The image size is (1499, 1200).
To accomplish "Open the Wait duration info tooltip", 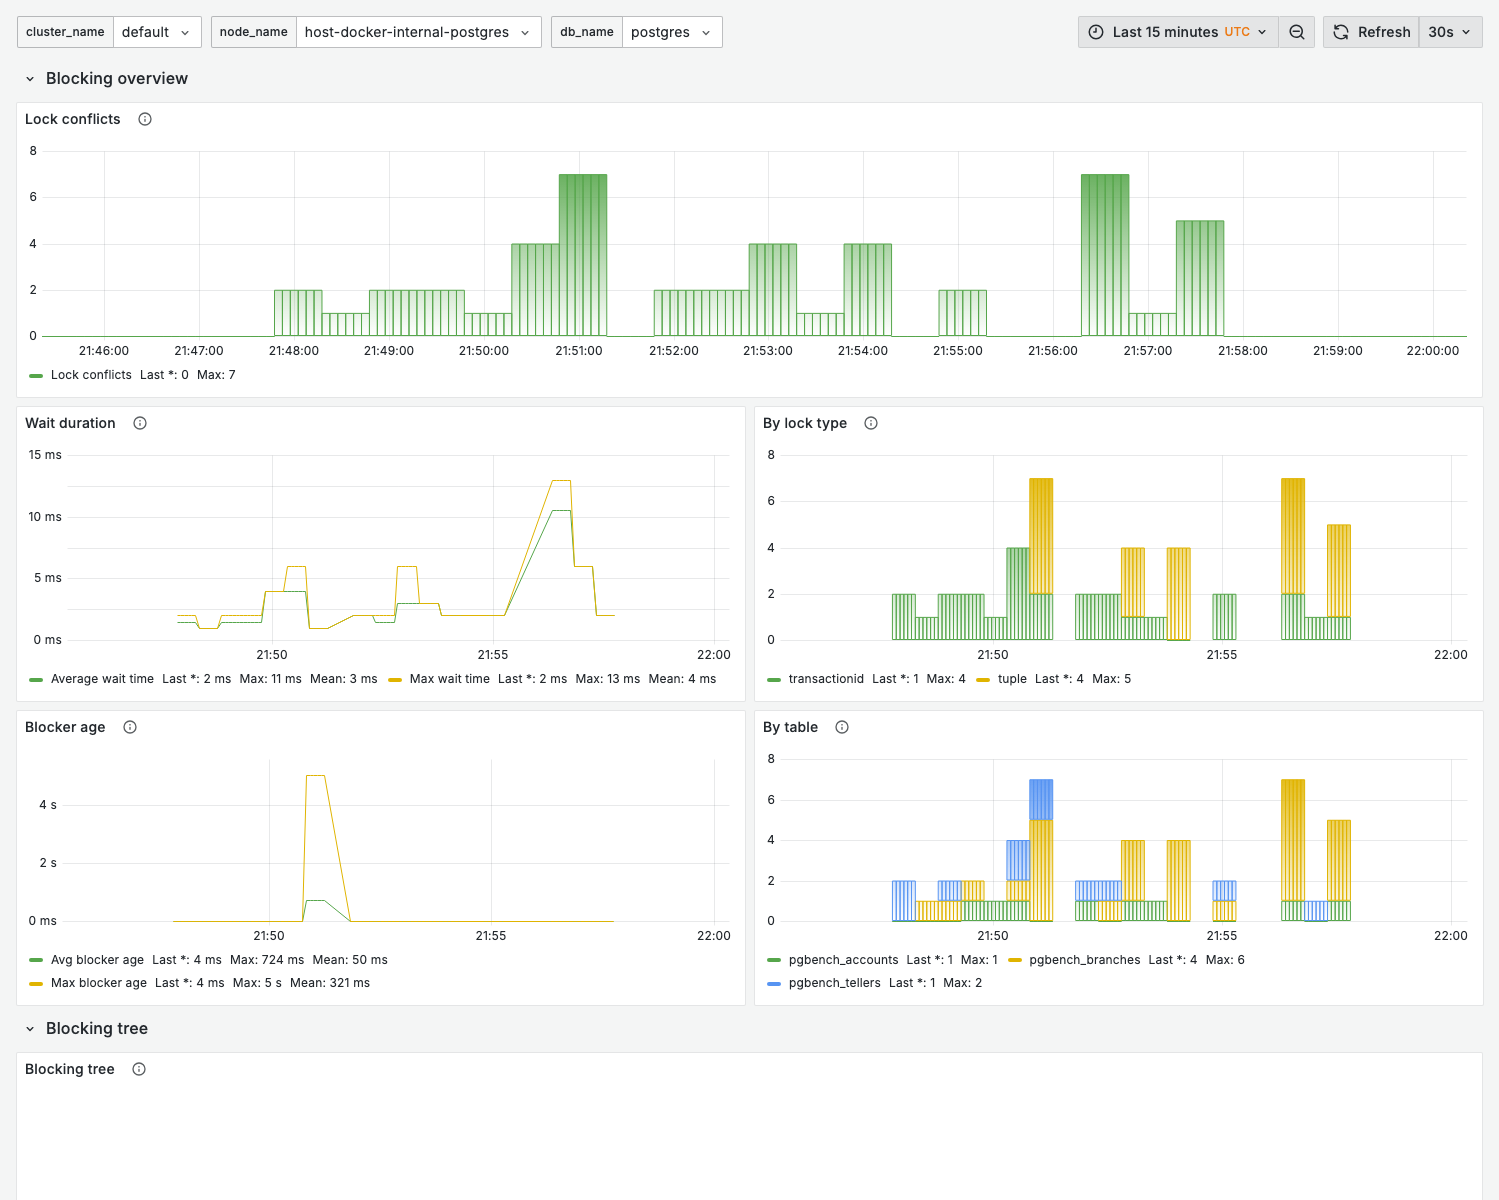I will (139, 423).
